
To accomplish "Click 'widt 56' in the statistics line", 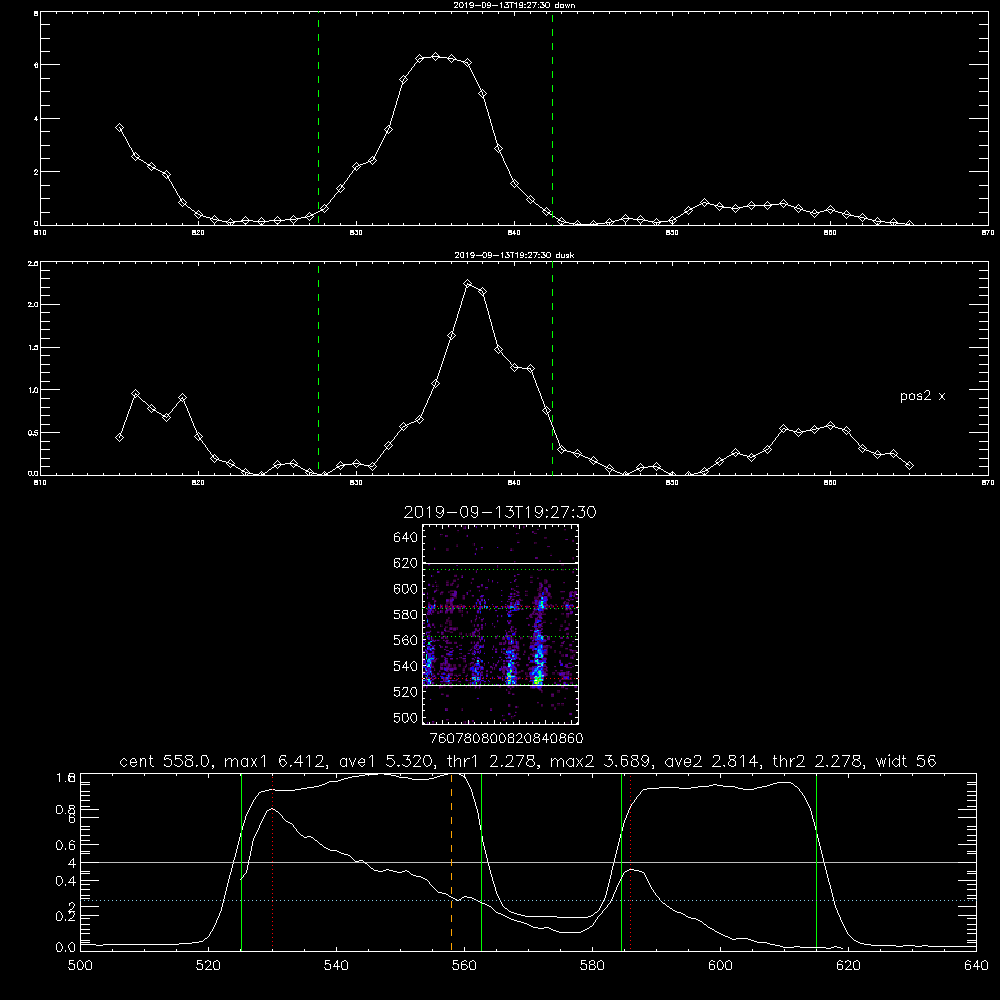I will [906, 761].
